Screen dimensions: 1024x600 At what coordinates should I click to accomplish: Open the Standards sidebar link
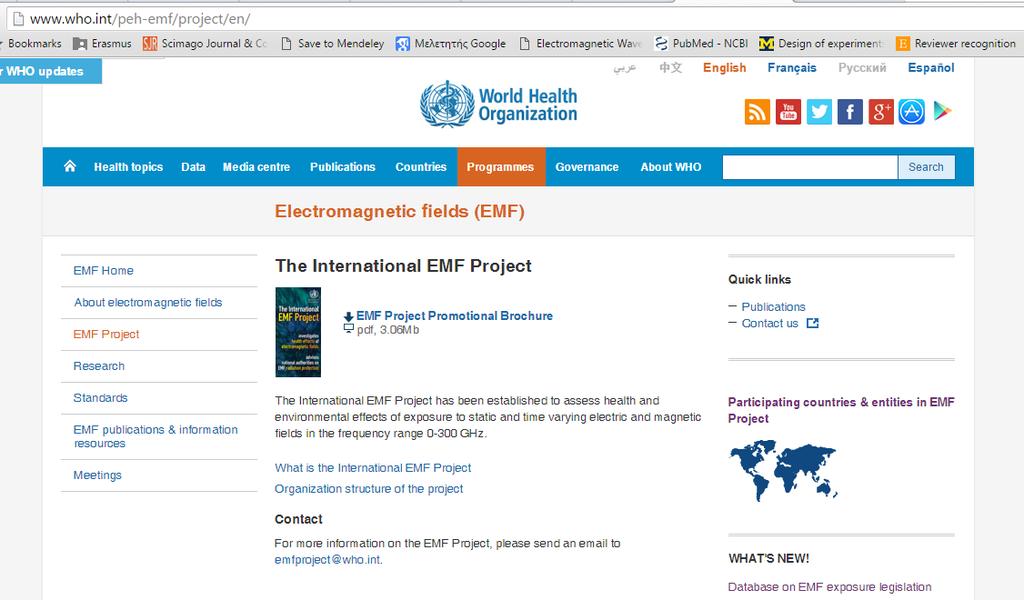100,398
